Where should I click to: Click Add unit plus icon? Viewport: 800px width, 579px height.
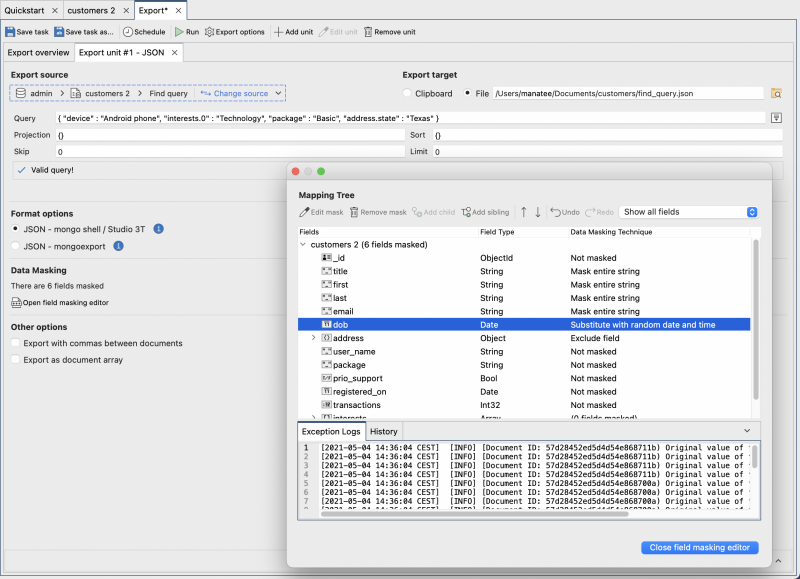click(x=278, y=32)
